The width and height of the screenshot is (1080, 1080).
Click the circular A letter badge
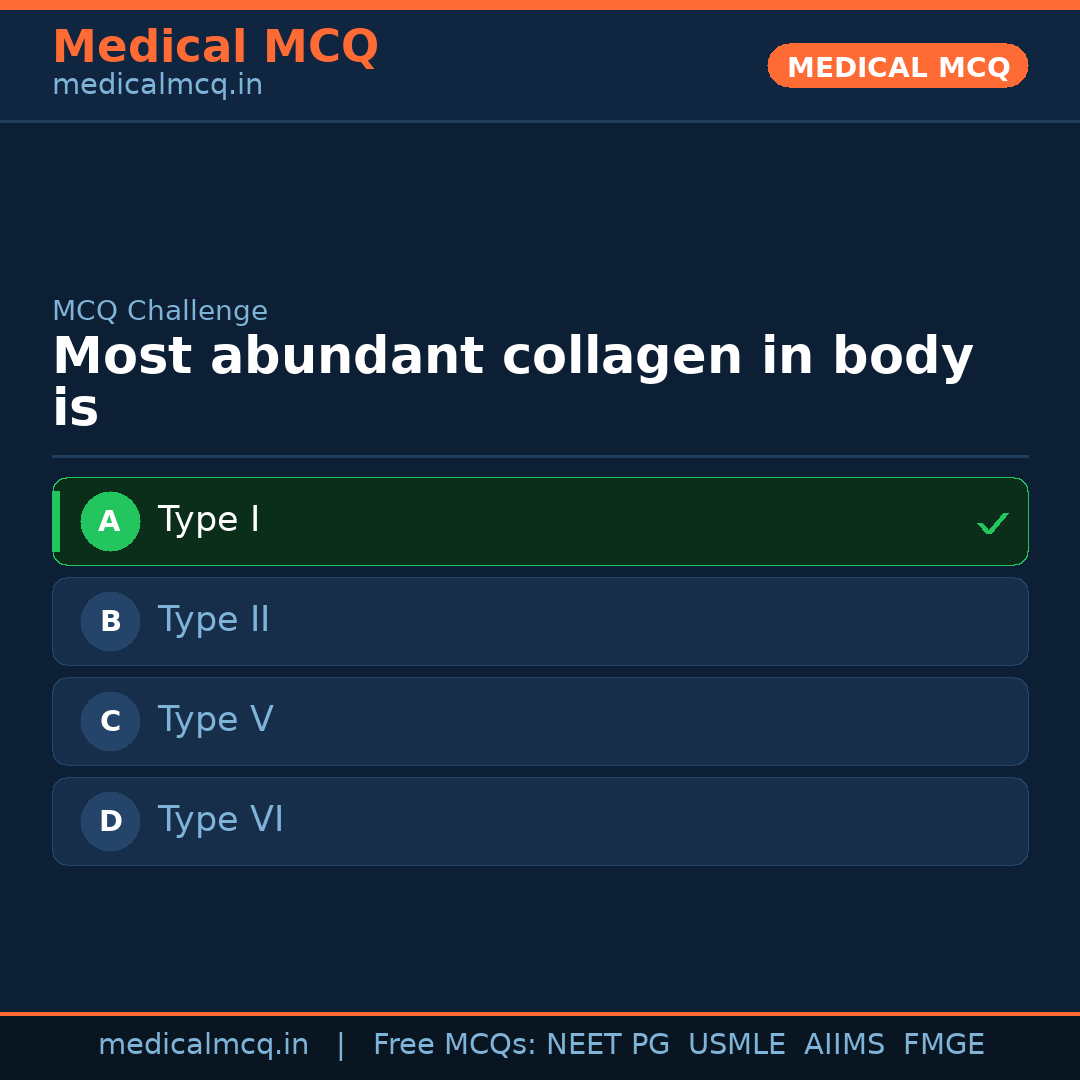(x=110, y=521)
